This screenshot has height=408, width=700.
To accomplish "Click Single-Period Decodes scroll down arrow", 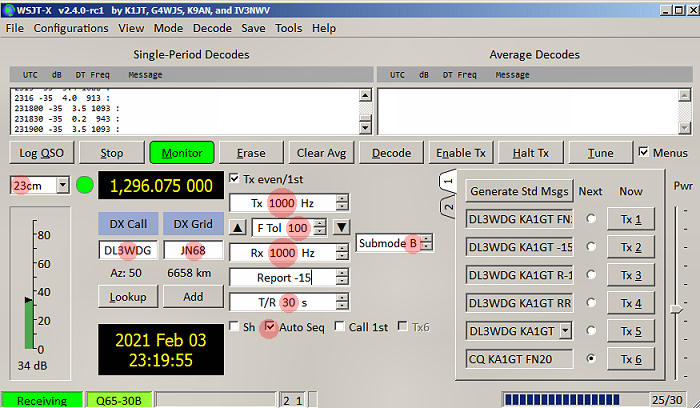I will point(365,128).
